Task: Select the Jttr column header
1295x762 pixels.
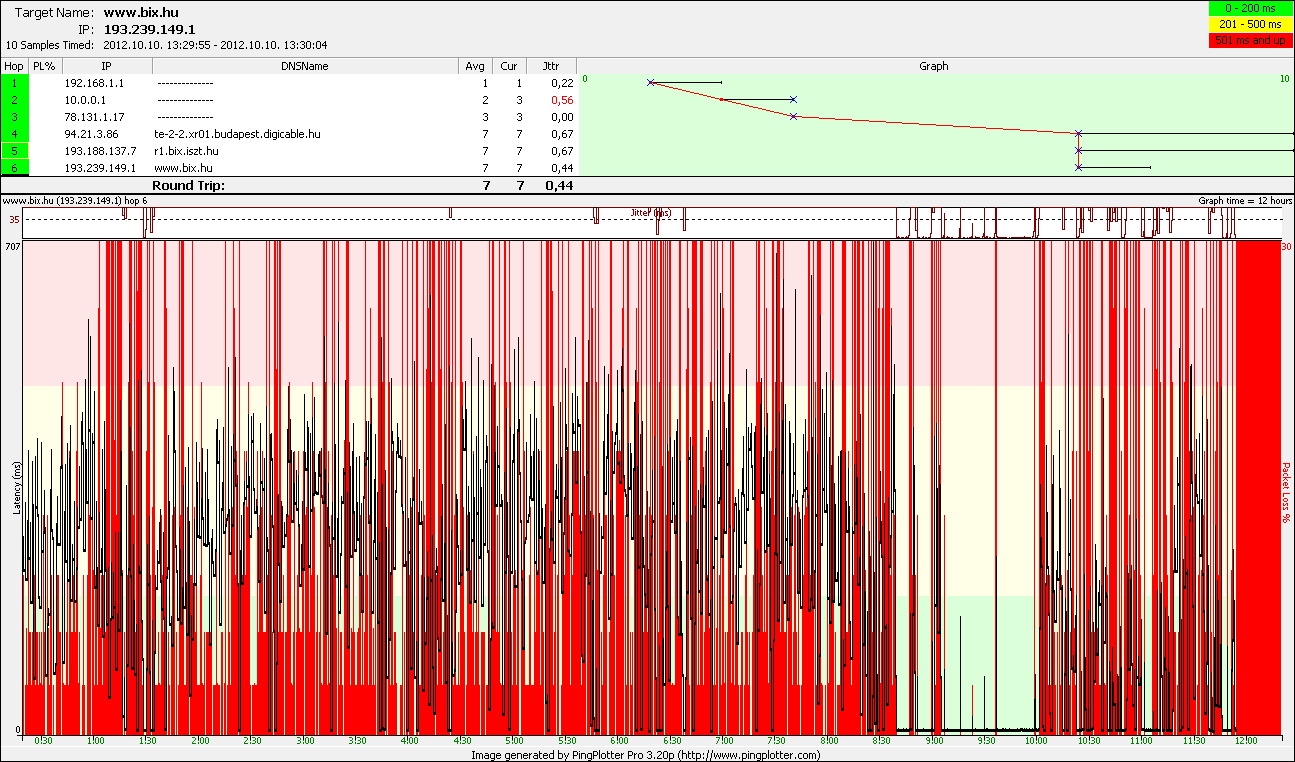Action: tap(551, 66)
